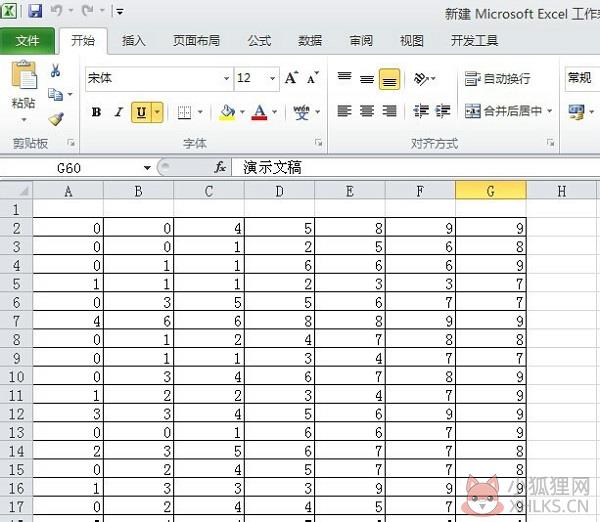Apply red font color A

click(x=259, y=112)
